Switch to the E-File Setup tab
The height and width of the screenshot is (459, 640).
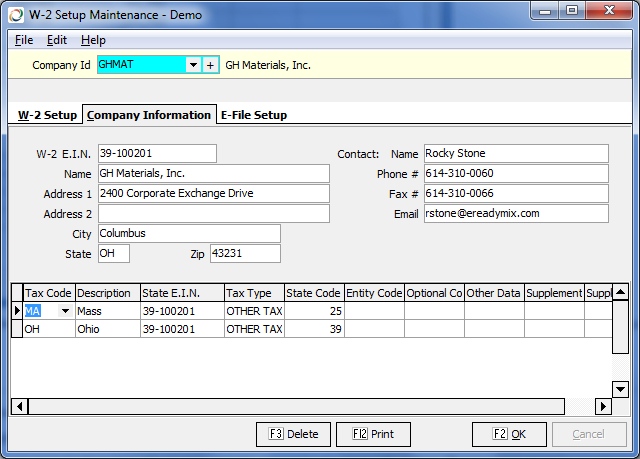tap(254, 115)
